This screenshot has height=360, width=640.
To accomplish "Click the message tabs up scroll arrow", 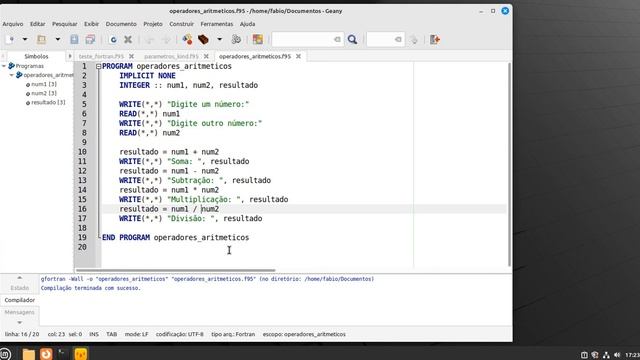I will click(20, 278).
